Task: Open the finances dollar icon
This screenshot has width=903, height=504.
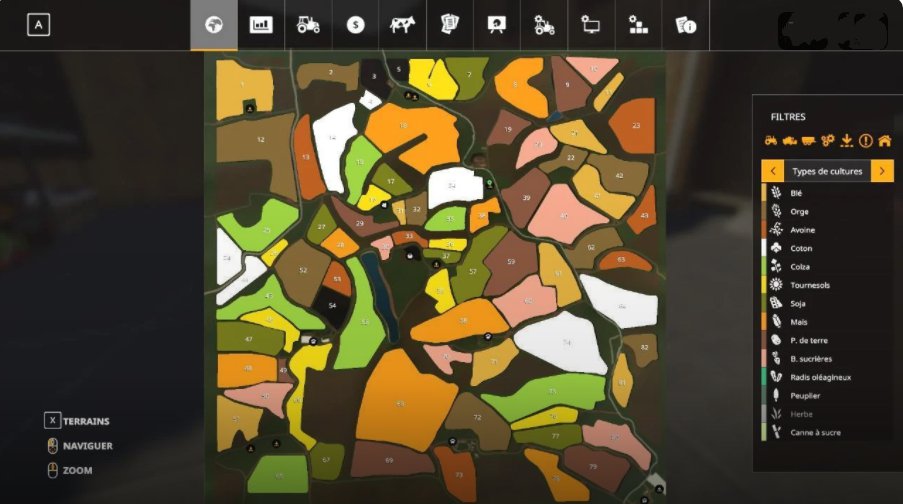Action: click(355, 26)
